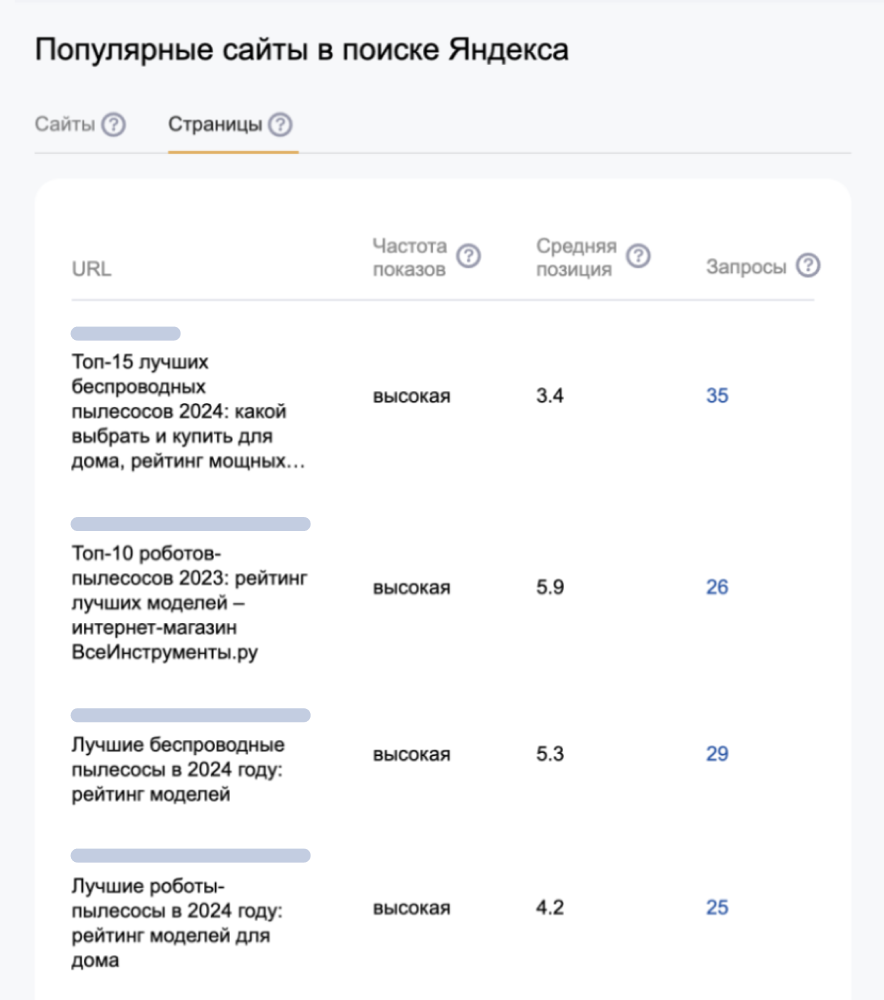Click title Лучшие роботы-пылесосы в 2024 году

[x=178, y=923]
